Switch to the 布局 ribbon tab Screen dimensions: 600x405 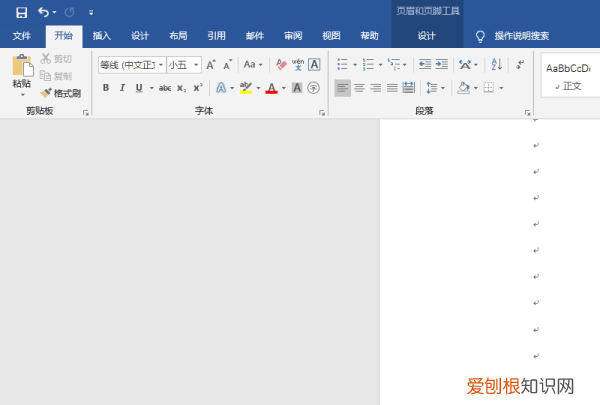(x=178, y=36)
